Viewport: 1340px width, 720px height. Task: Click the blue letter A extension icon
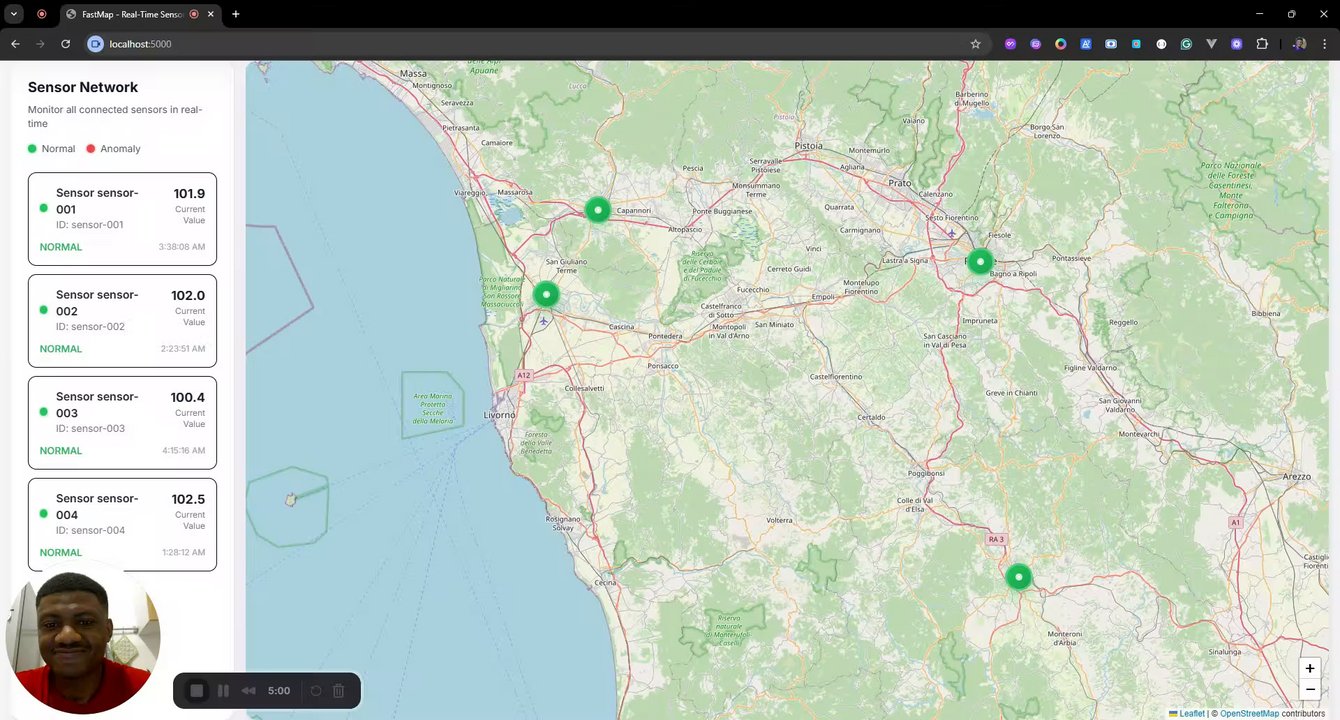(x=1085, y=44)
